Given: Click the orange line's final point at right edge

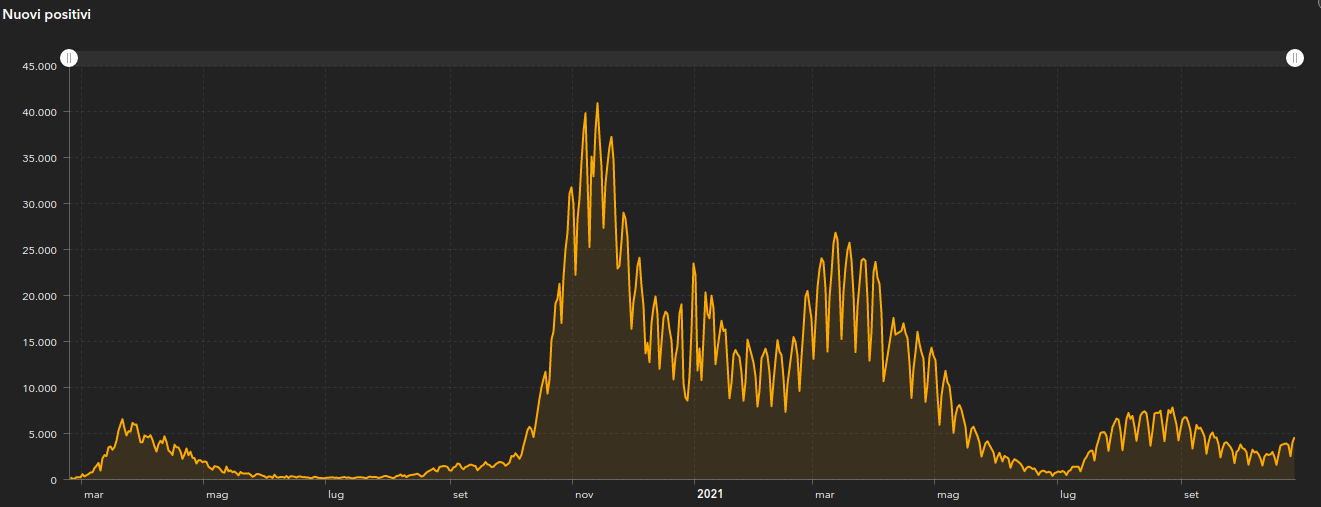Looking at the screenshot, I should (1294, 438).
